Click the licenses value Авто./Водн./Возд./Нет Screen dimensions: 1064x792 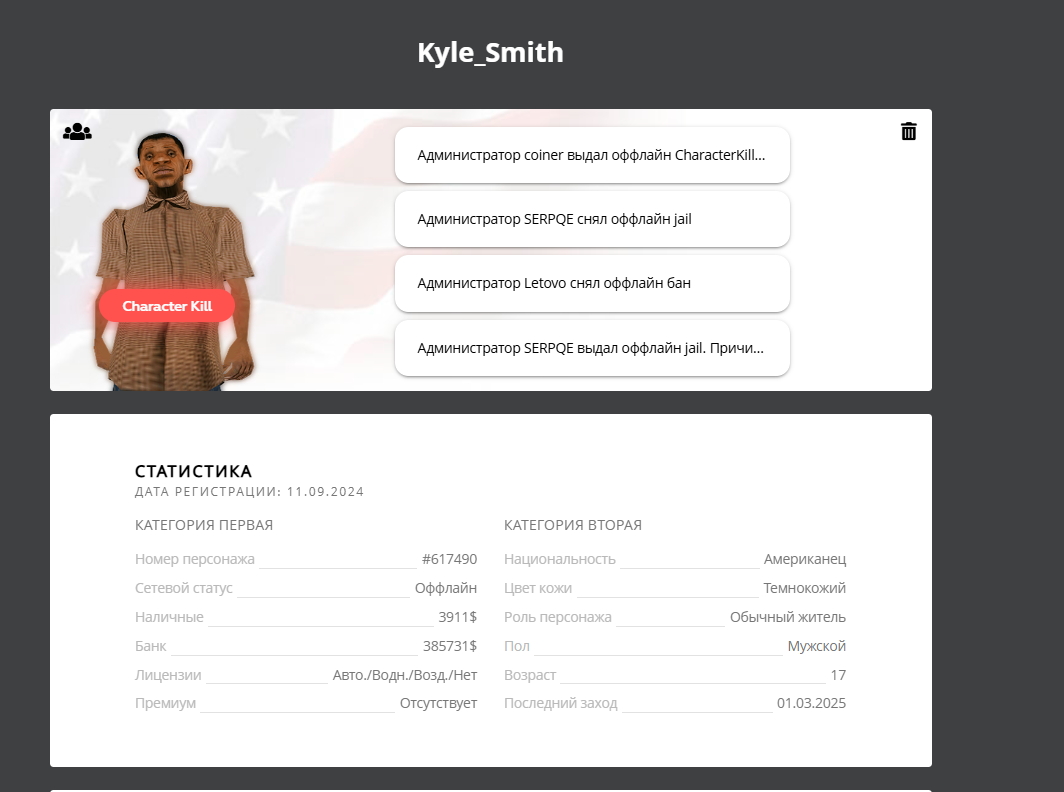404,675
